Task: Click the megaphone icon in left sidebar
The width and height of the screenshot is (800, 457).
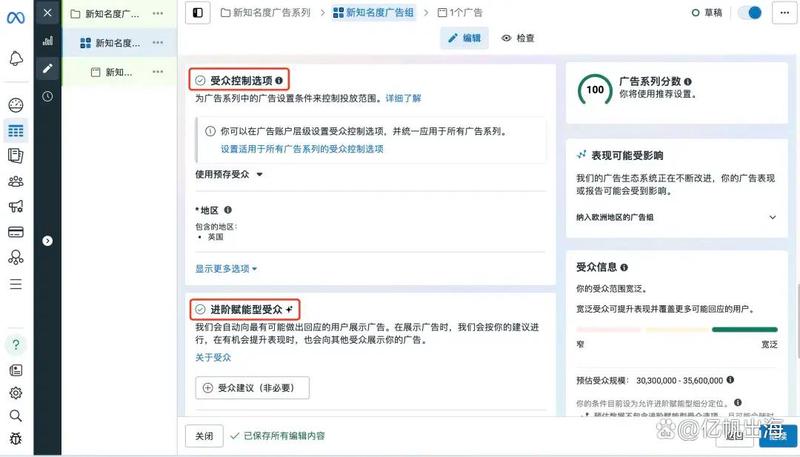Action: (15, 207)
